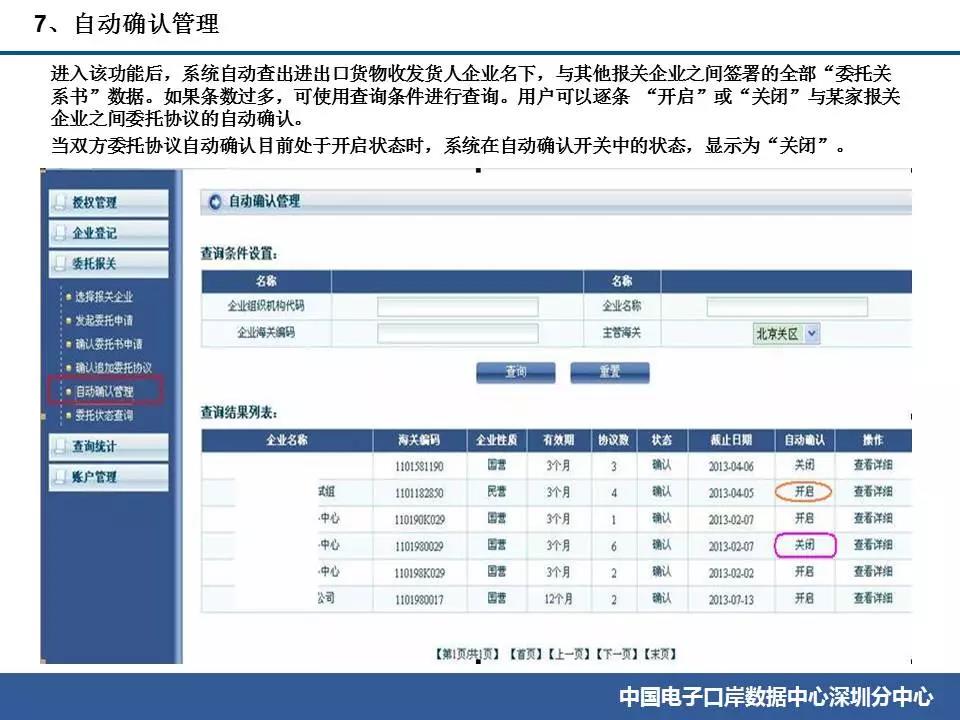Click the icon on the 授权管理 sidebar button
This screenshot has width=960, height=720.
[61, 202]
